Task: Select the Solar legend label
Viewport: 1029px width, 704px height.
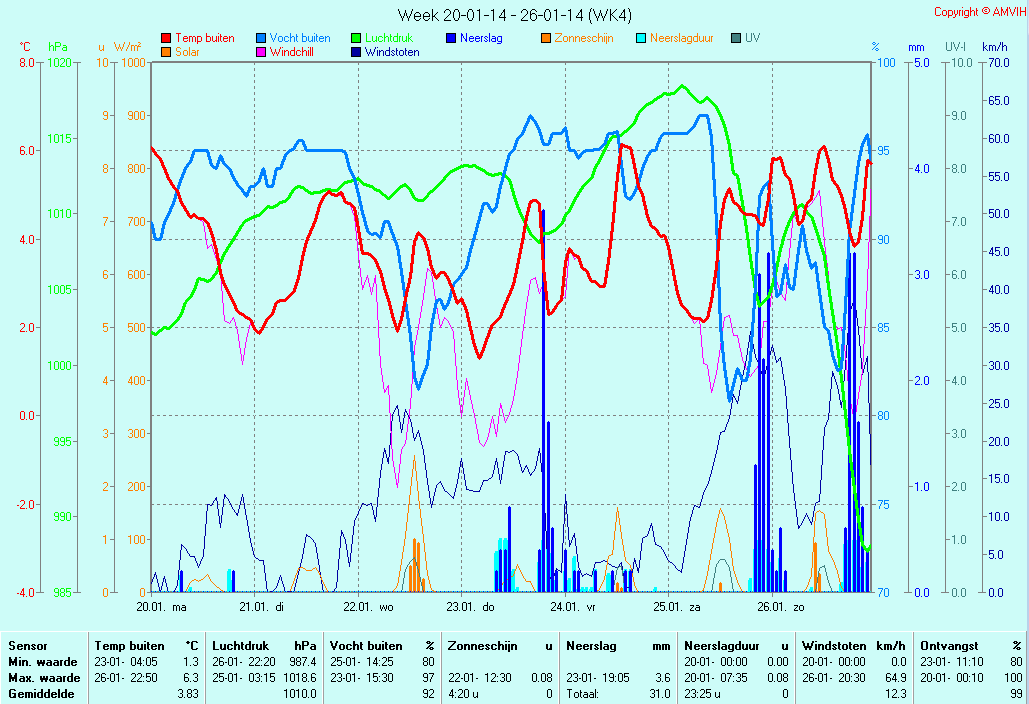Action: (x=187, y=52)
